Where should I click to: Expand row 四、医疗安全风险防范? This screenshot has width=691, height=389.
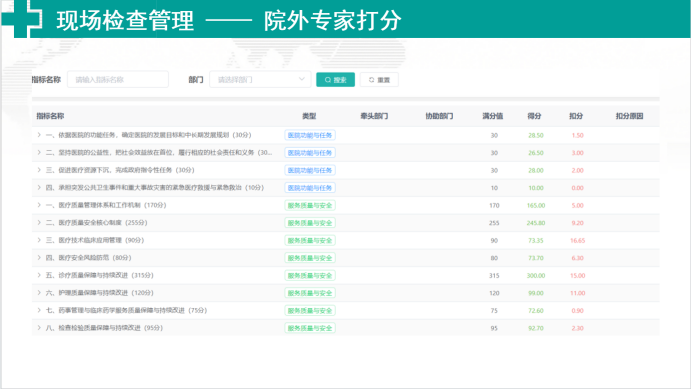click(x=39, y=258)
